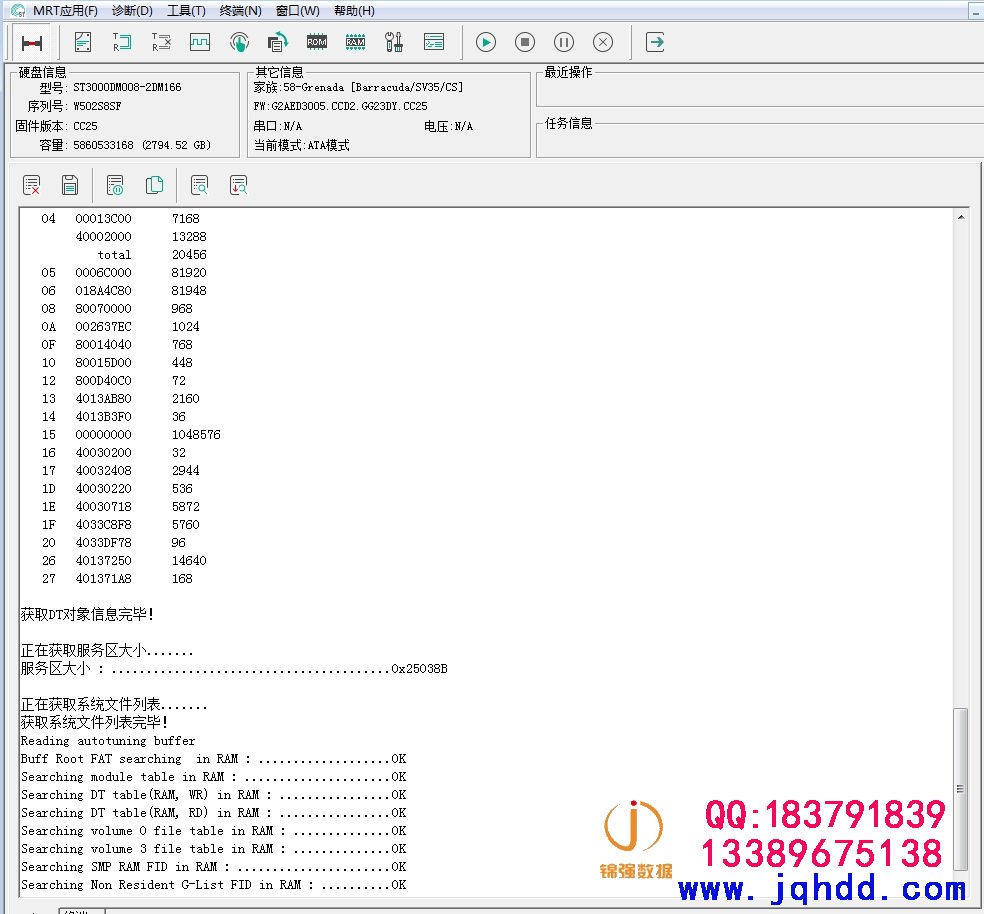Pause log output with list pause icon
Screen dimensions: 984x914
115,185
